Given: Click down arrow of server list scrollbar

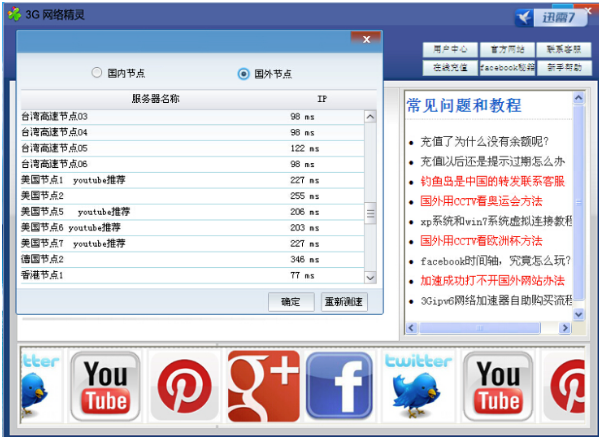Looking at the screenshot, I should pyautogui.click(x=370, y=278).
